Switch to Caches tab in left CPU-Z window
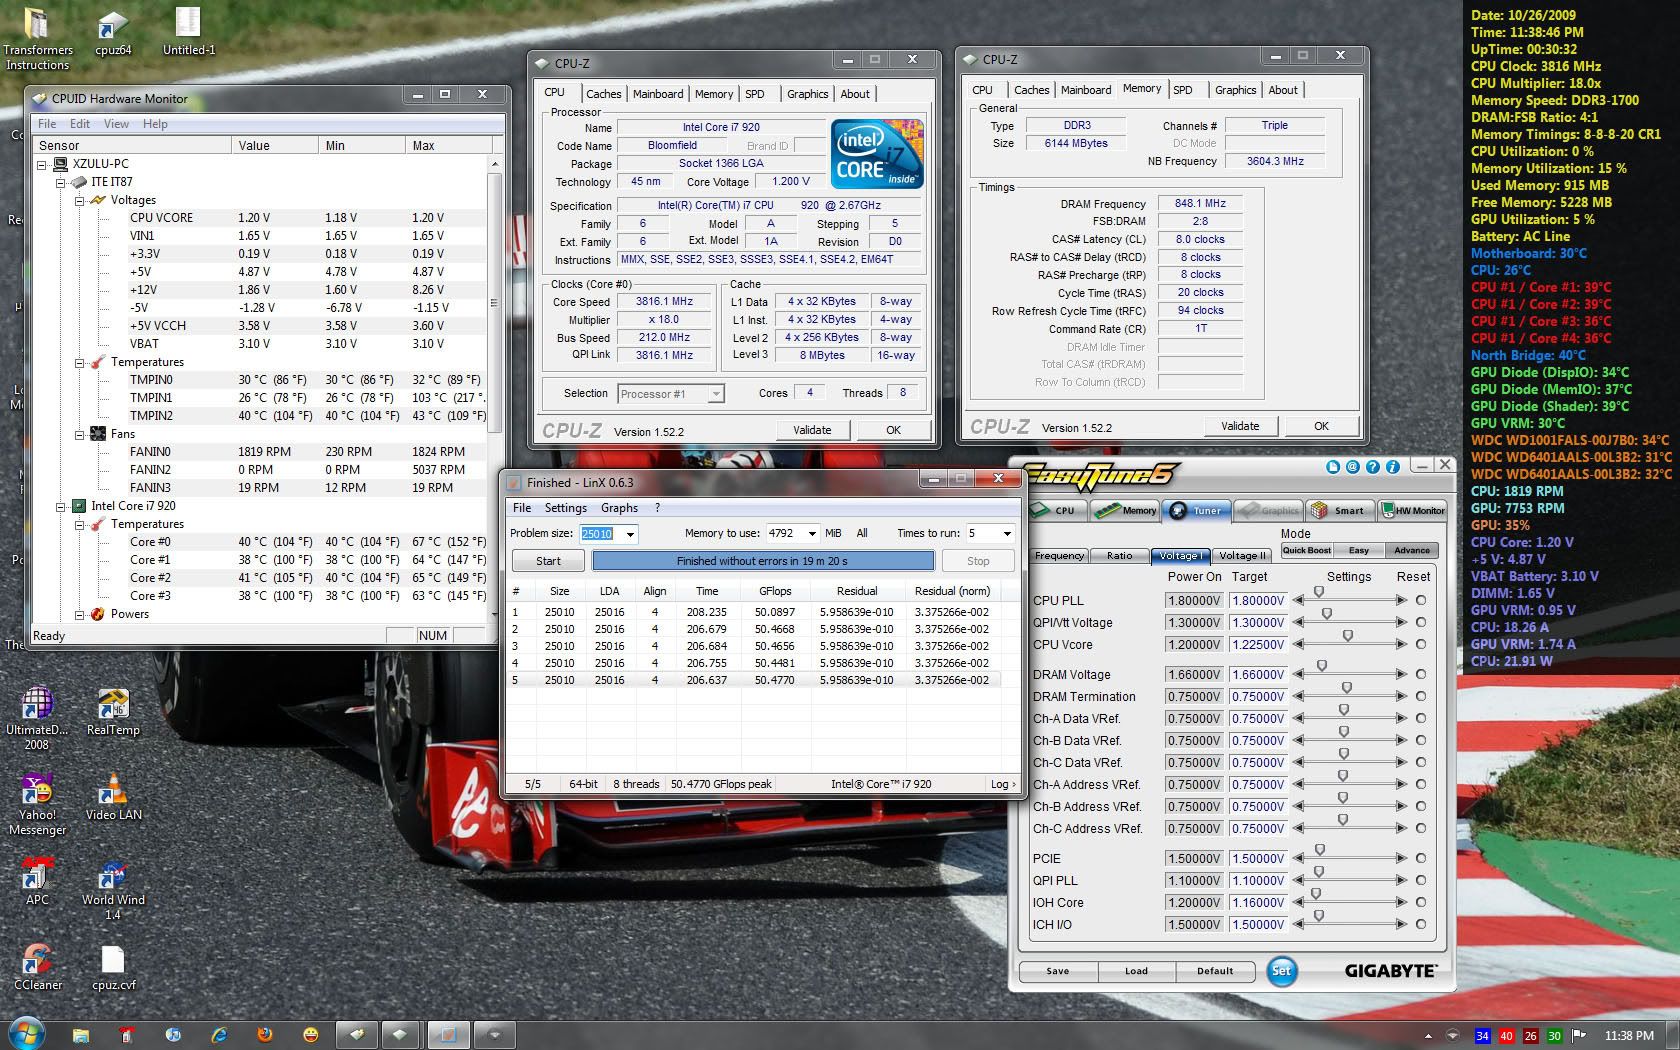 (603, 94)
